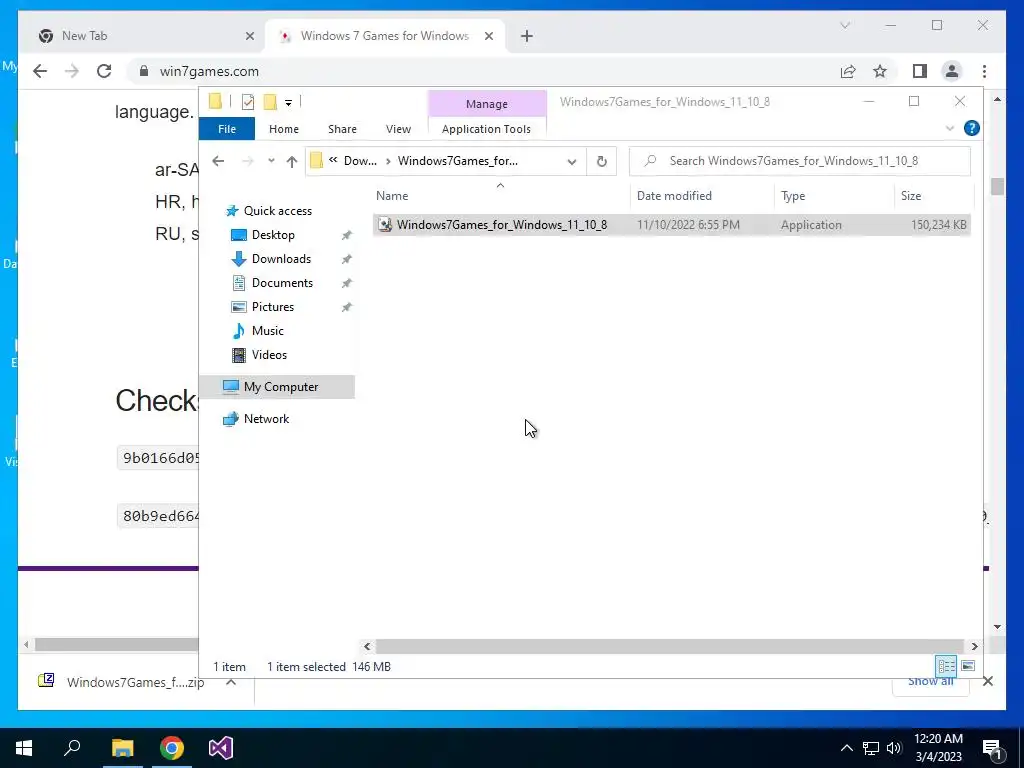Click the Search Windows7Games_for_Windows_11_10_8 field

[x=800, y=161]
